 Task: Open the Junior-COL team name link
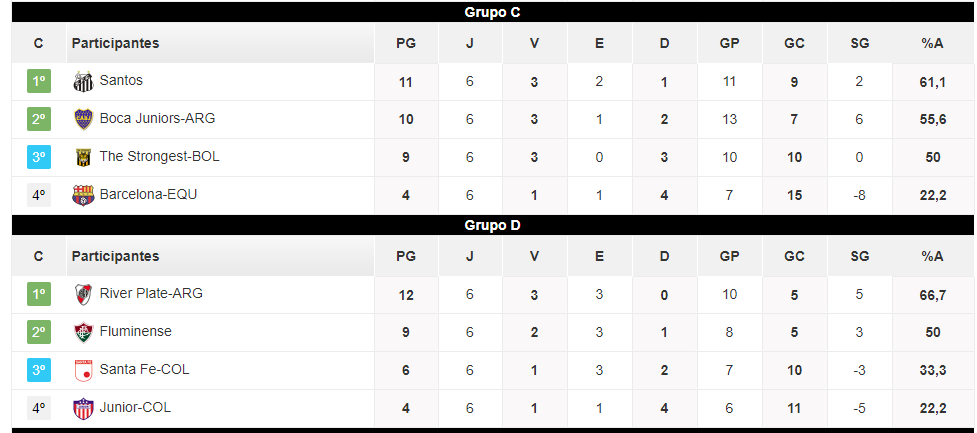pyautogui.click(x=135, y=407)
